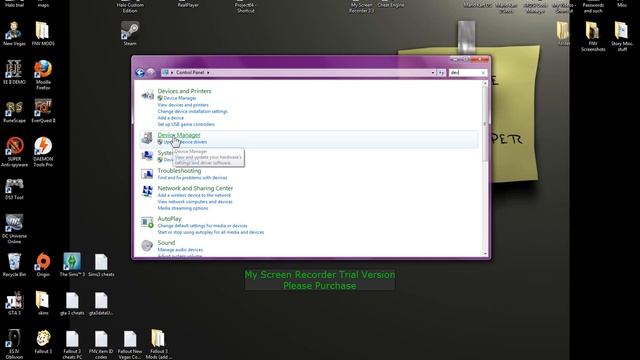Viewport: 640px width, 360px height.
Task: Open Device Manager under Devices and Printers
Action: (180, 98)
